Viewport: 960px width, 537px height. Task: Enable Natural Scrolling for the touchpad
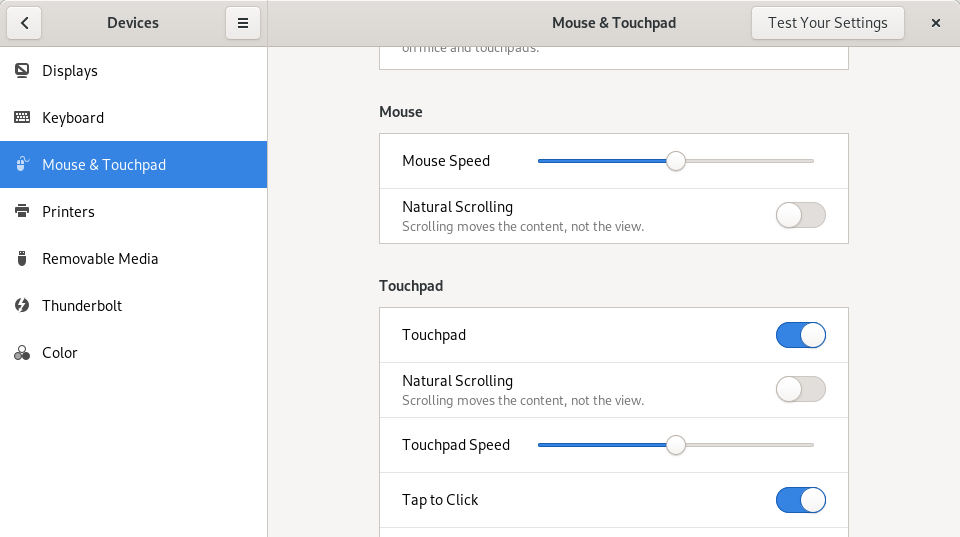(x=800, y=389)
